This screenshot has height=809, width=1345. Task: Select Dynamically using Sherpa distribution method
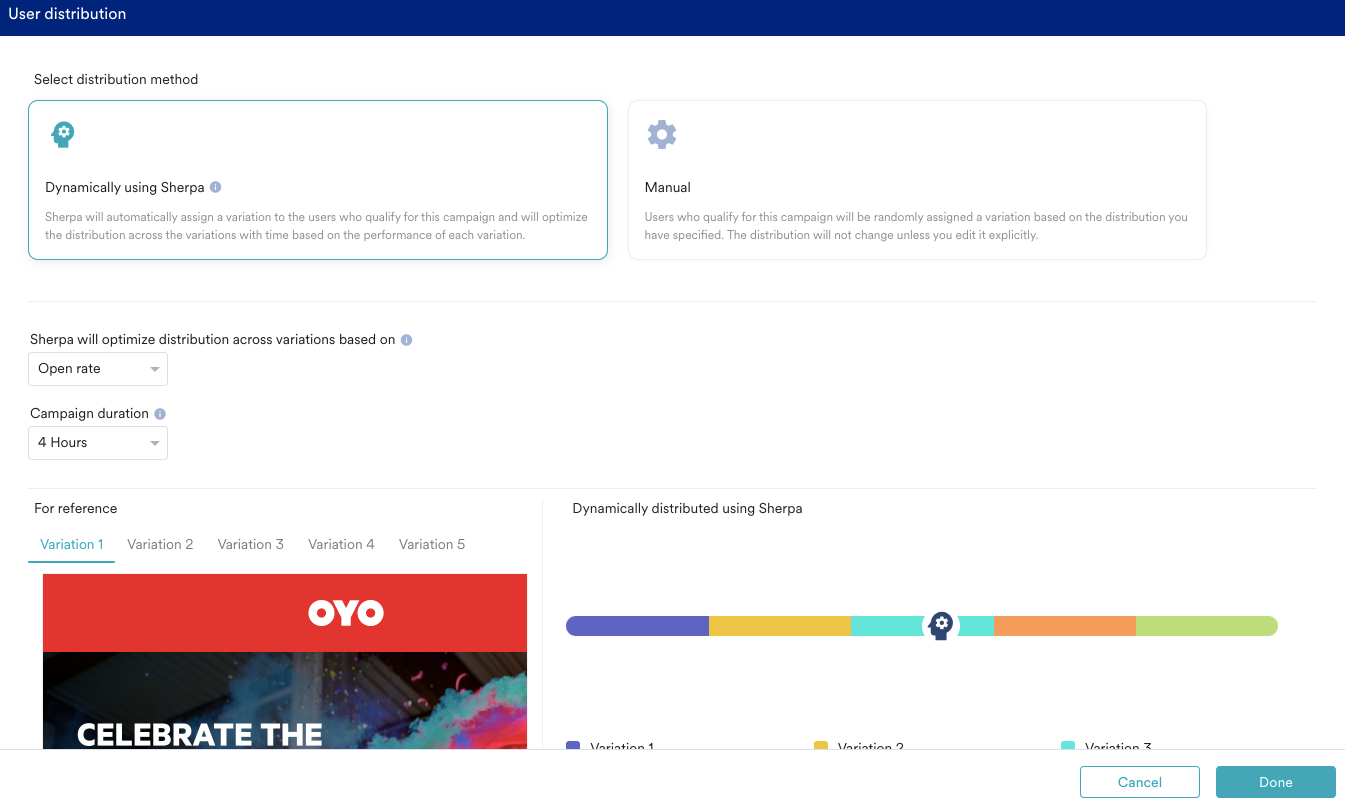coord(317,180)
